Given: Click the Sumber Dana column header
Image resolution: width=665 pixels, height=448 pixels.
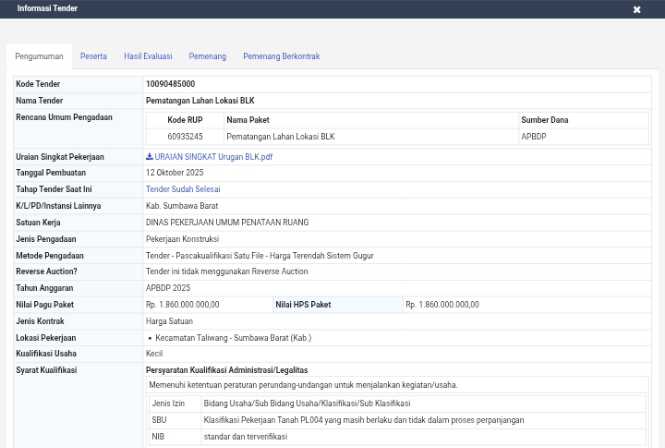Looking at the screenshot, I should pyautogui.click(x=545, y=120).
